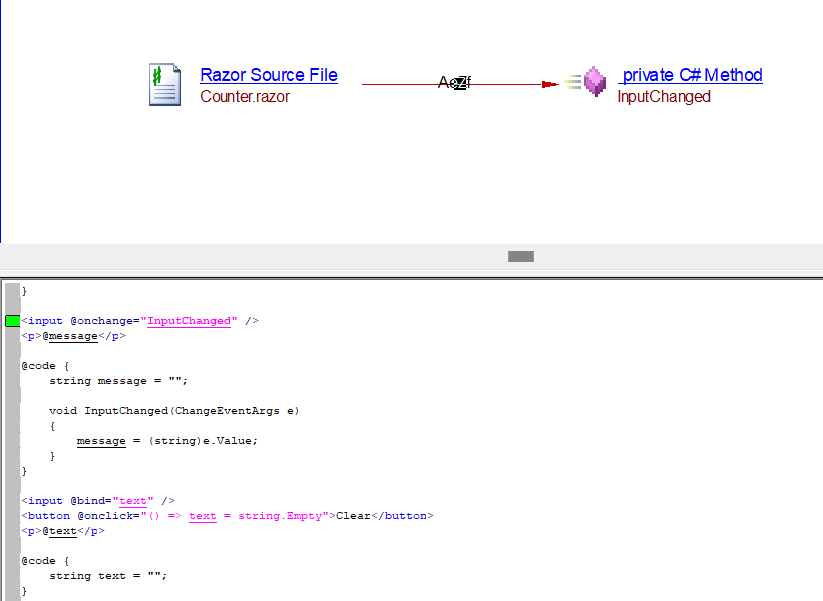
Task: Click underlined message in the assignment line
Action: coord(101,441)
